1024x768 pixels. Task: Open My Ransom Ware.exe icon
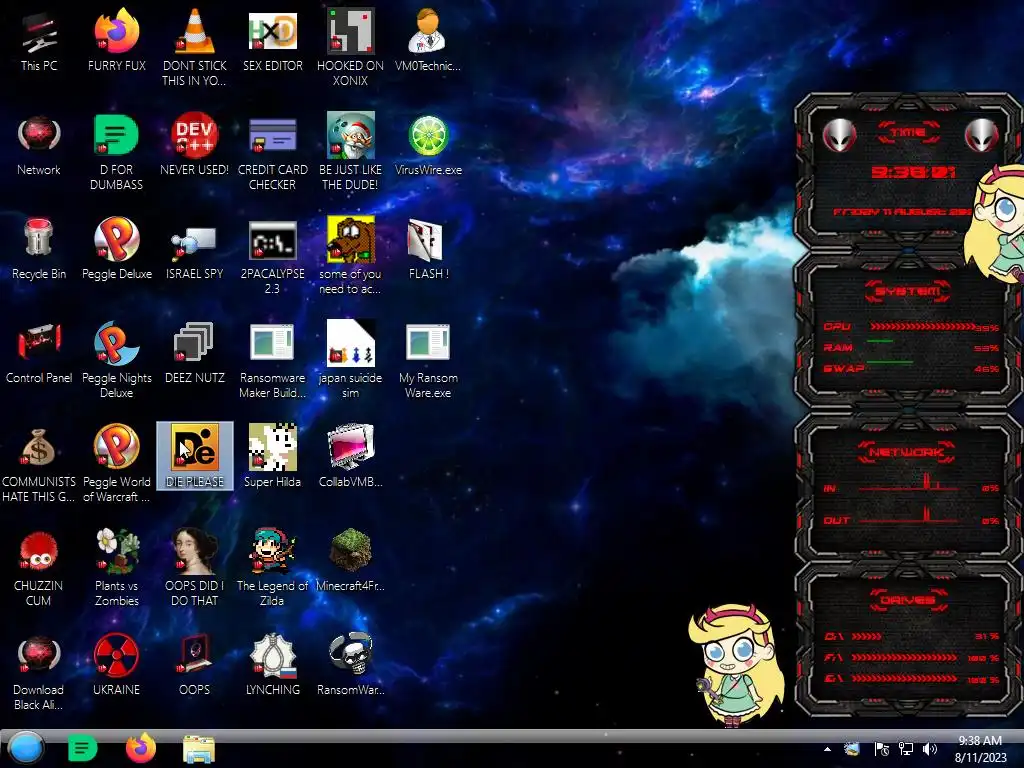click(x=428, y=359)
